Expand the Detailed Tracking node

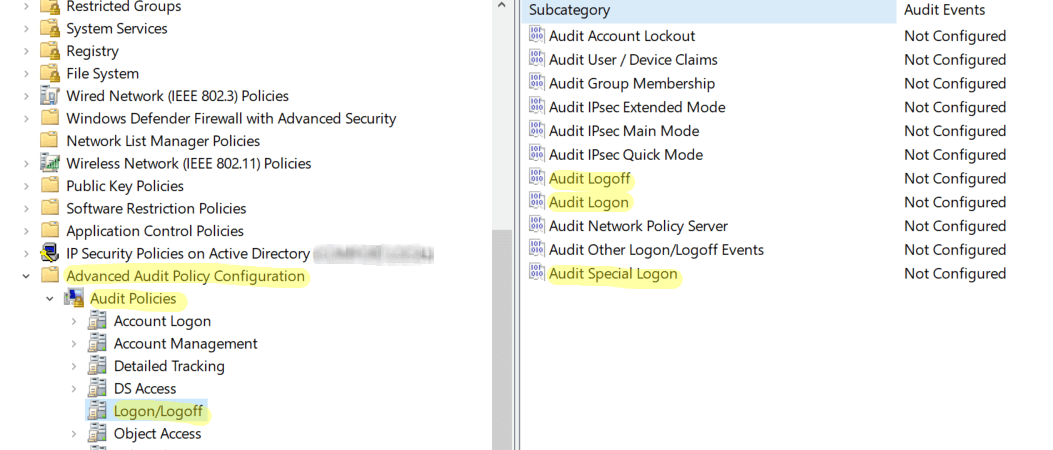(x=74, y=366)
